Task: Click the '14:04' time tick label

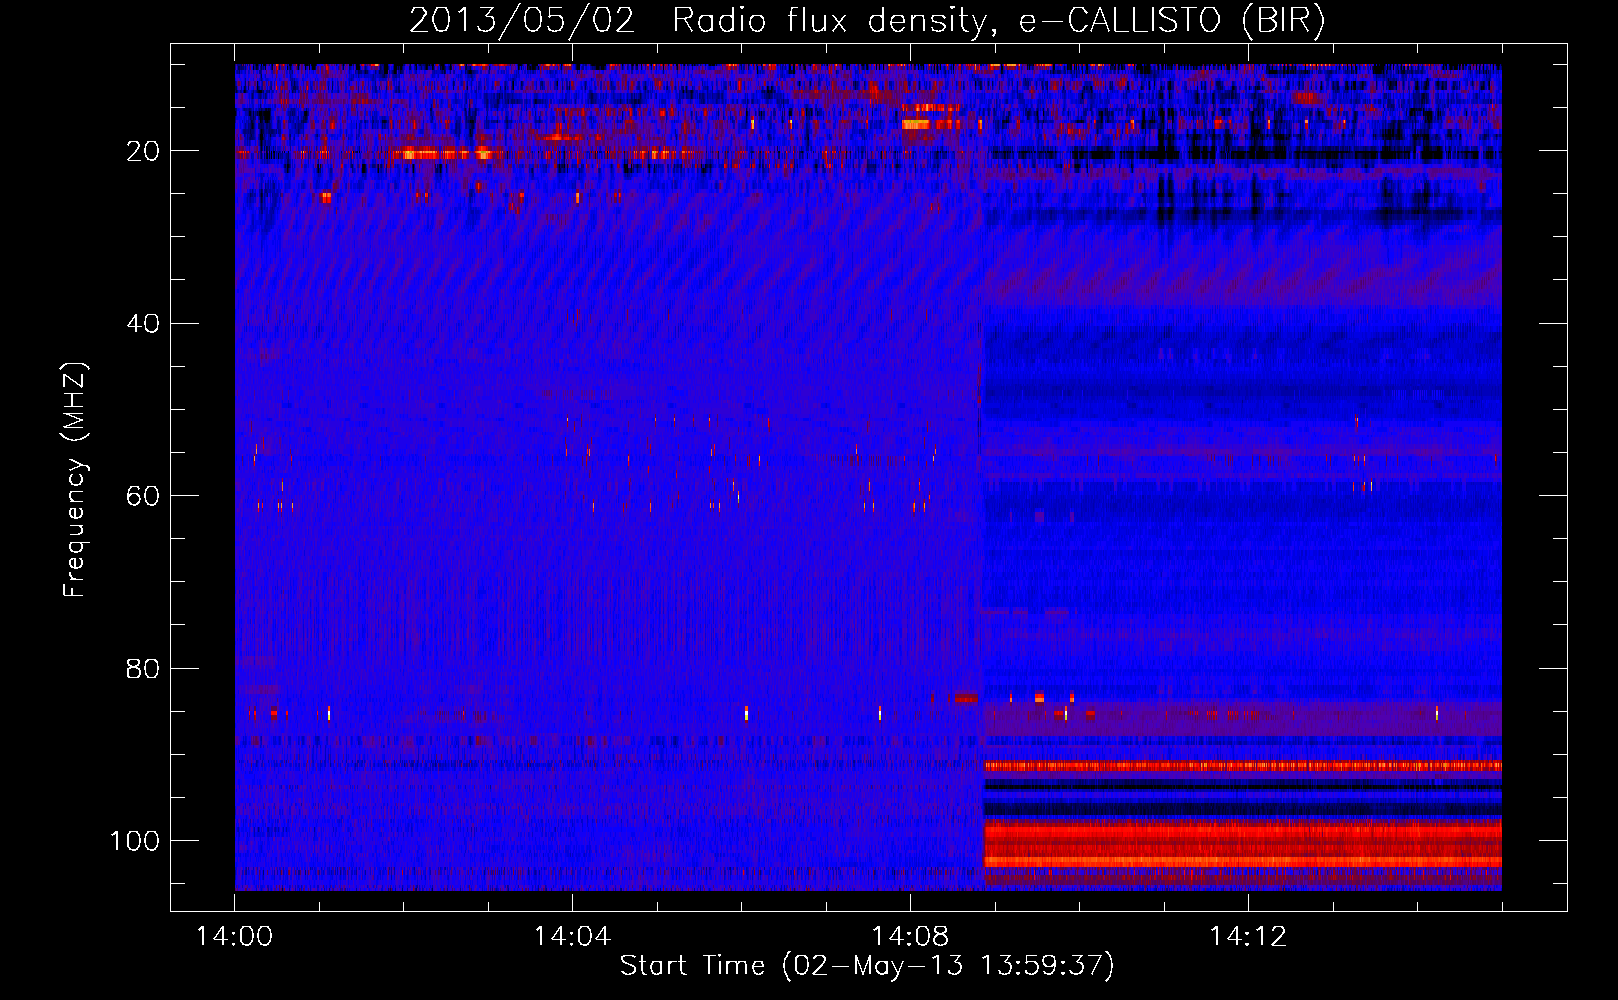Action: [x=572, y=937]
